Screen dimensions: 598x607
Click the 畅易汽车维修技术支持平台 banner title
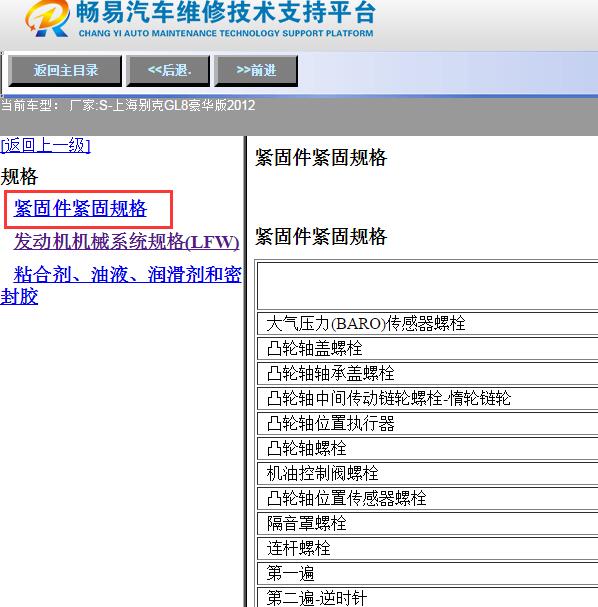(x=225, y=12)
